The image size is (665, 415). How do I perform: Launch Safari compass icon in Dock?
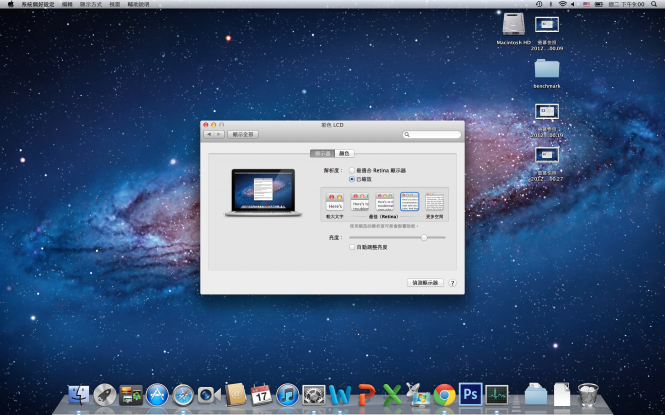183,396
